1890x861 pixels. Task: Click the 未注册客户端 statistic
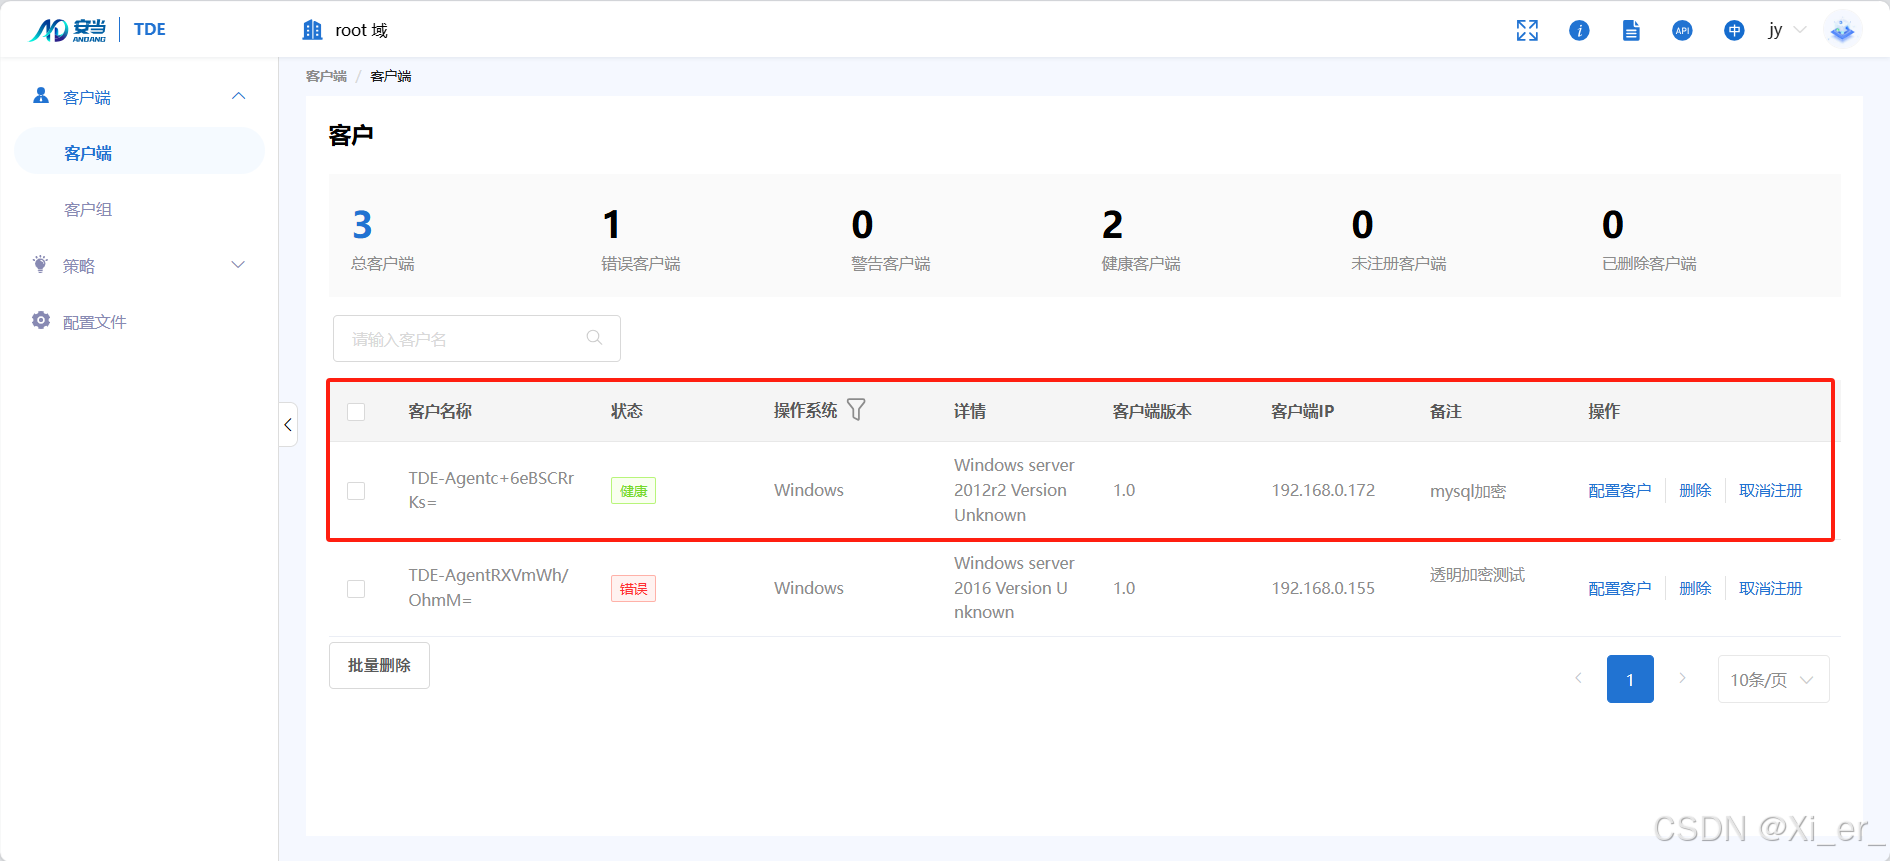coord(1398,239)
